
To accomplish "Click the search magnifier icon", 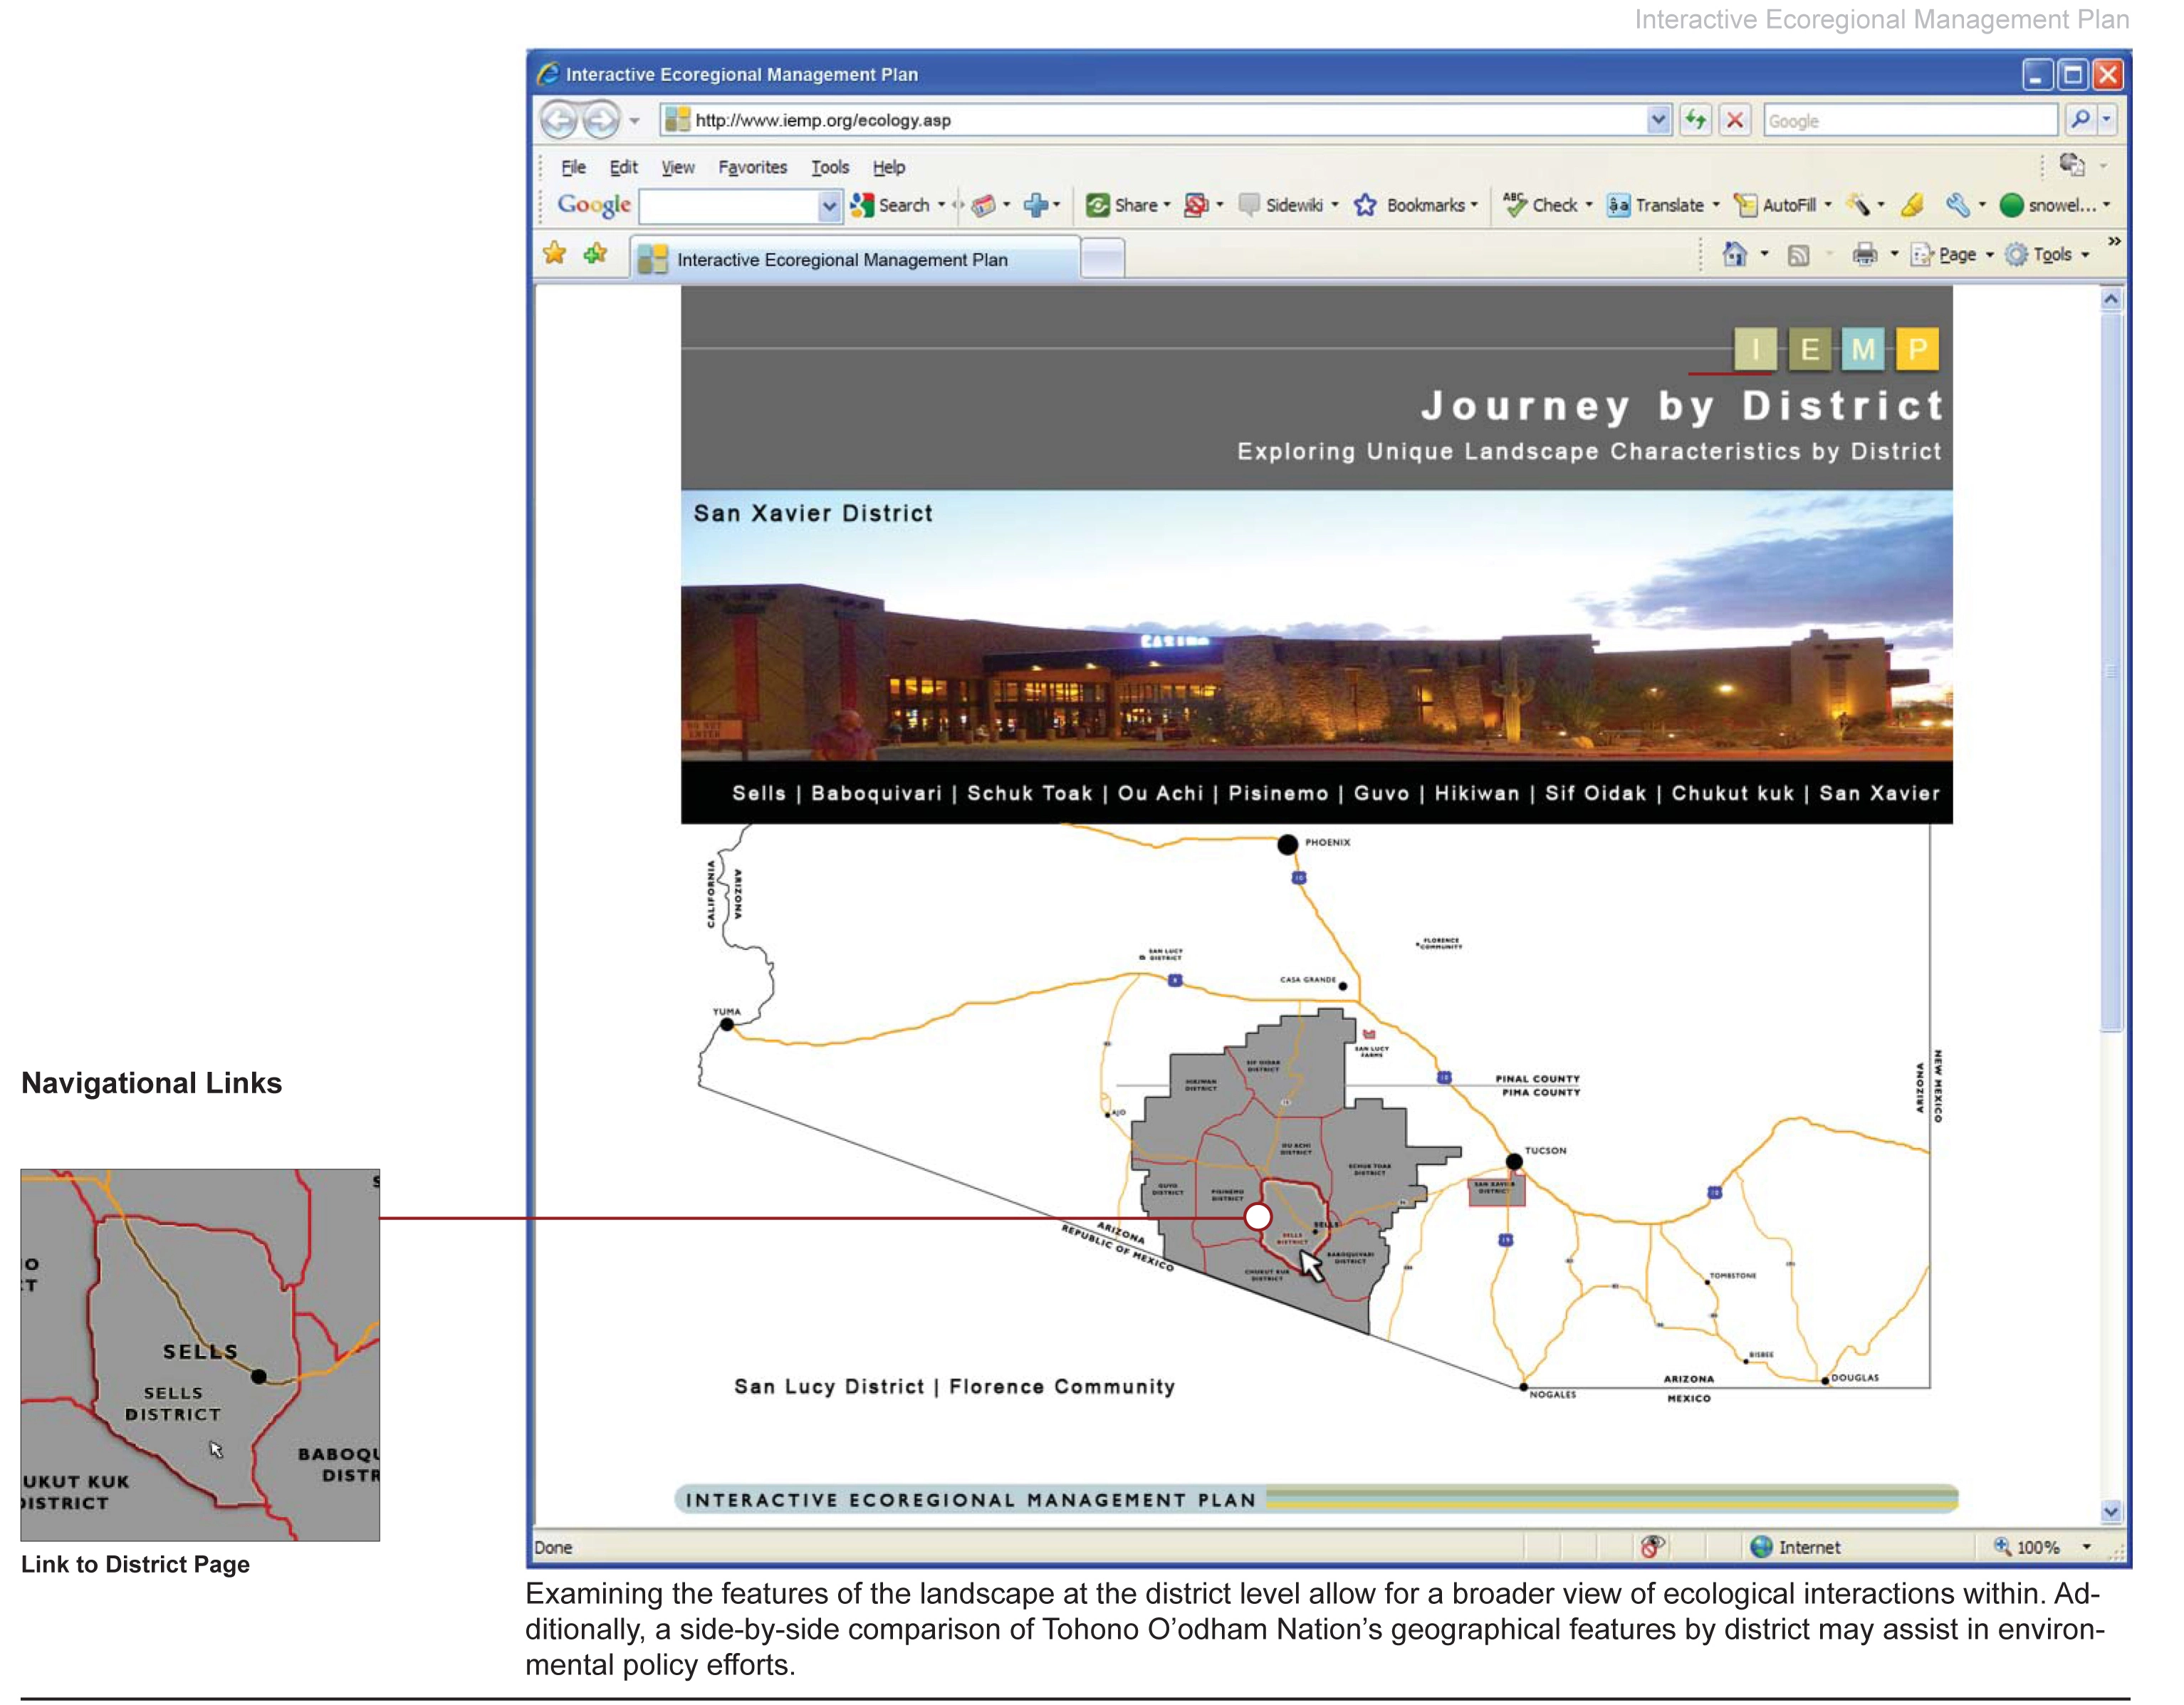I will pyautogui.click(x=2080, y=120).
